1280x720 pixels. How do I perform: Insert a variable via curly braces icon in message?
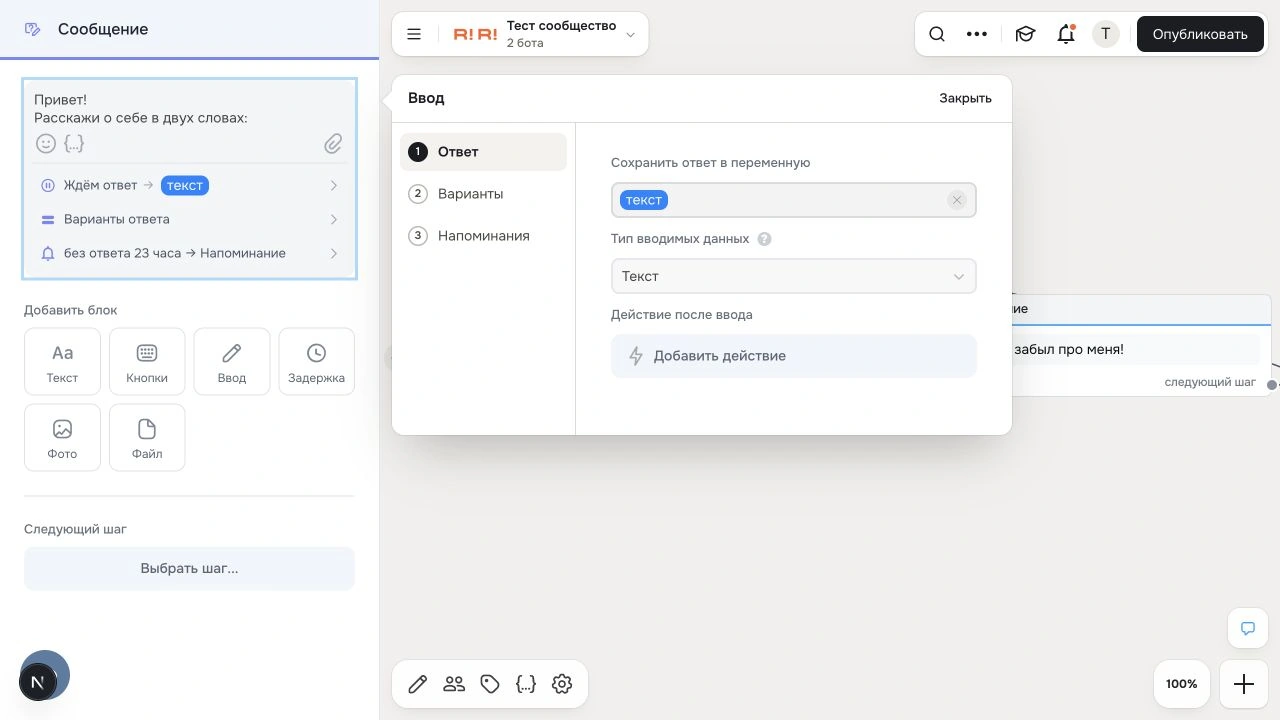pyautogui.click(x=74, y=143)
